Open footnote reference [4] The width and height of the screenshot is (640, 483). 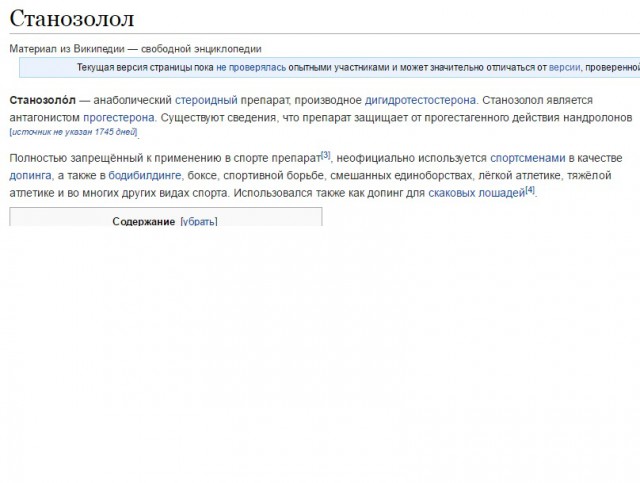pos(530,190)
